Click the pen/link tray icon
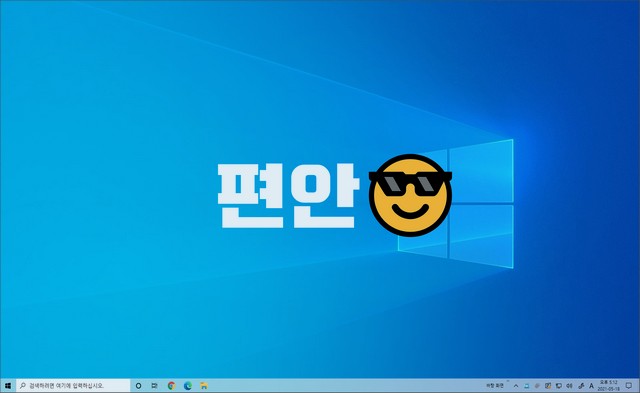Viewport: 640px width, 393px height. [x=581, y=386]
